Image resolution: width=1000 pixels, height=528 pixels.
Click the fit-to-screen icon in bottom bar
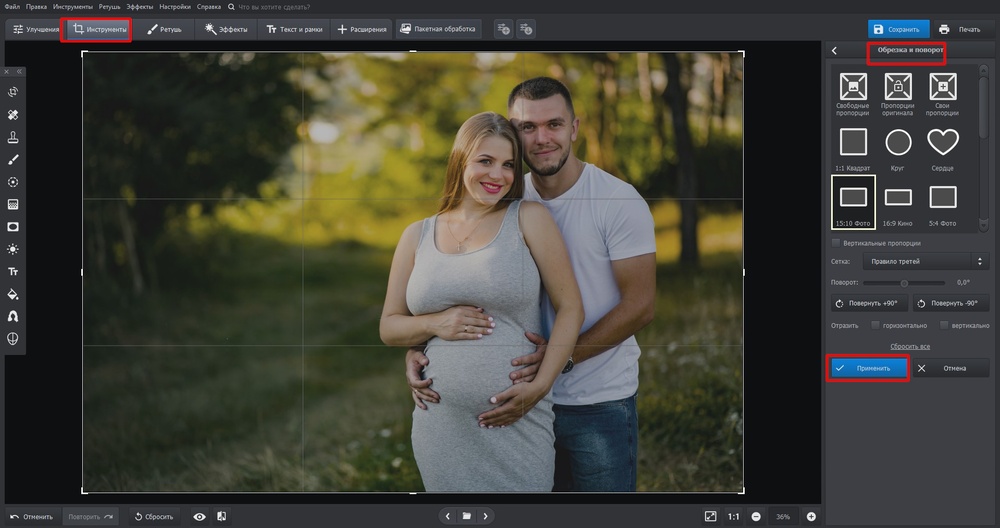(x=710, y=516)
